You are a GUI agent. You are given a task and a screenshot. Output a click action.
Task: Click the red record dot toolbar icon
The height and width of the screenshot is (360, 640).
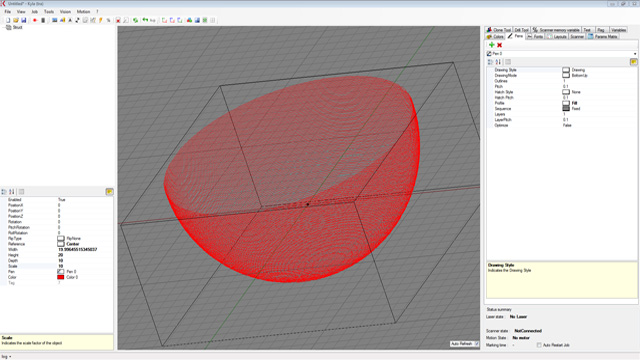(35, 20)
